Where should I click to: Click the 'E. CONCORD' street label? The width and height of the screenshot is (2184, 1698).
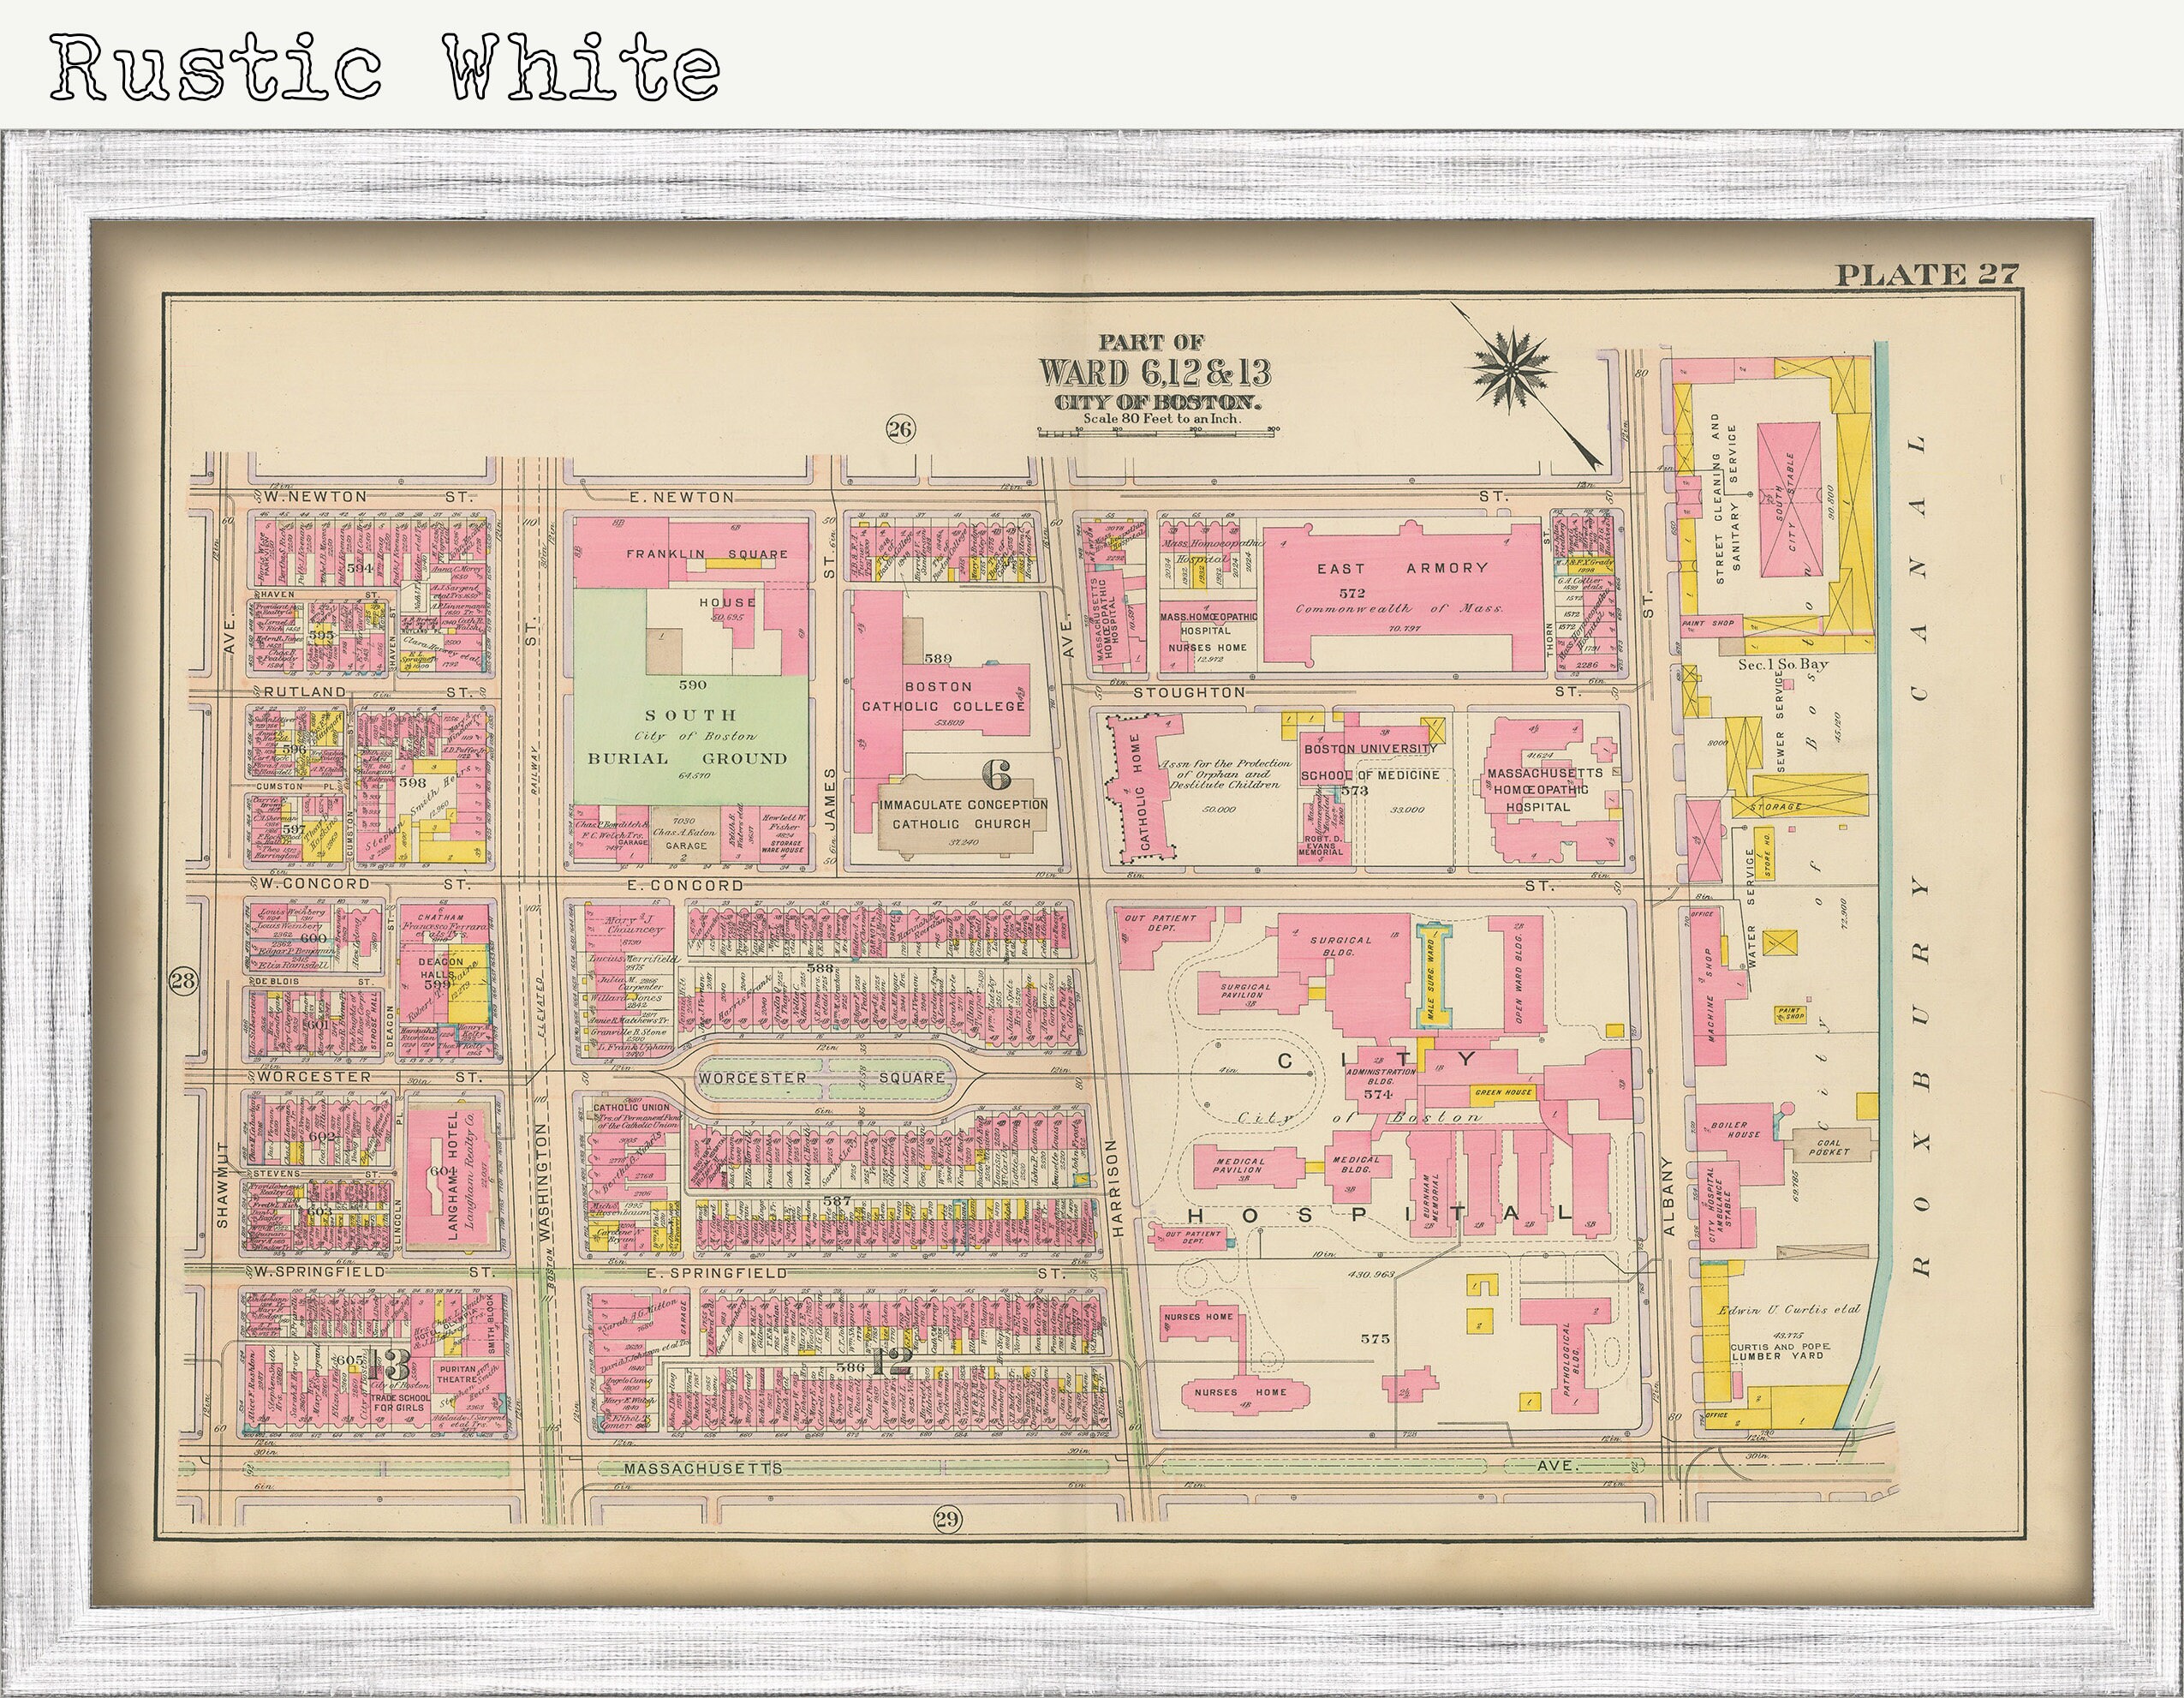(x=684, y=885)
